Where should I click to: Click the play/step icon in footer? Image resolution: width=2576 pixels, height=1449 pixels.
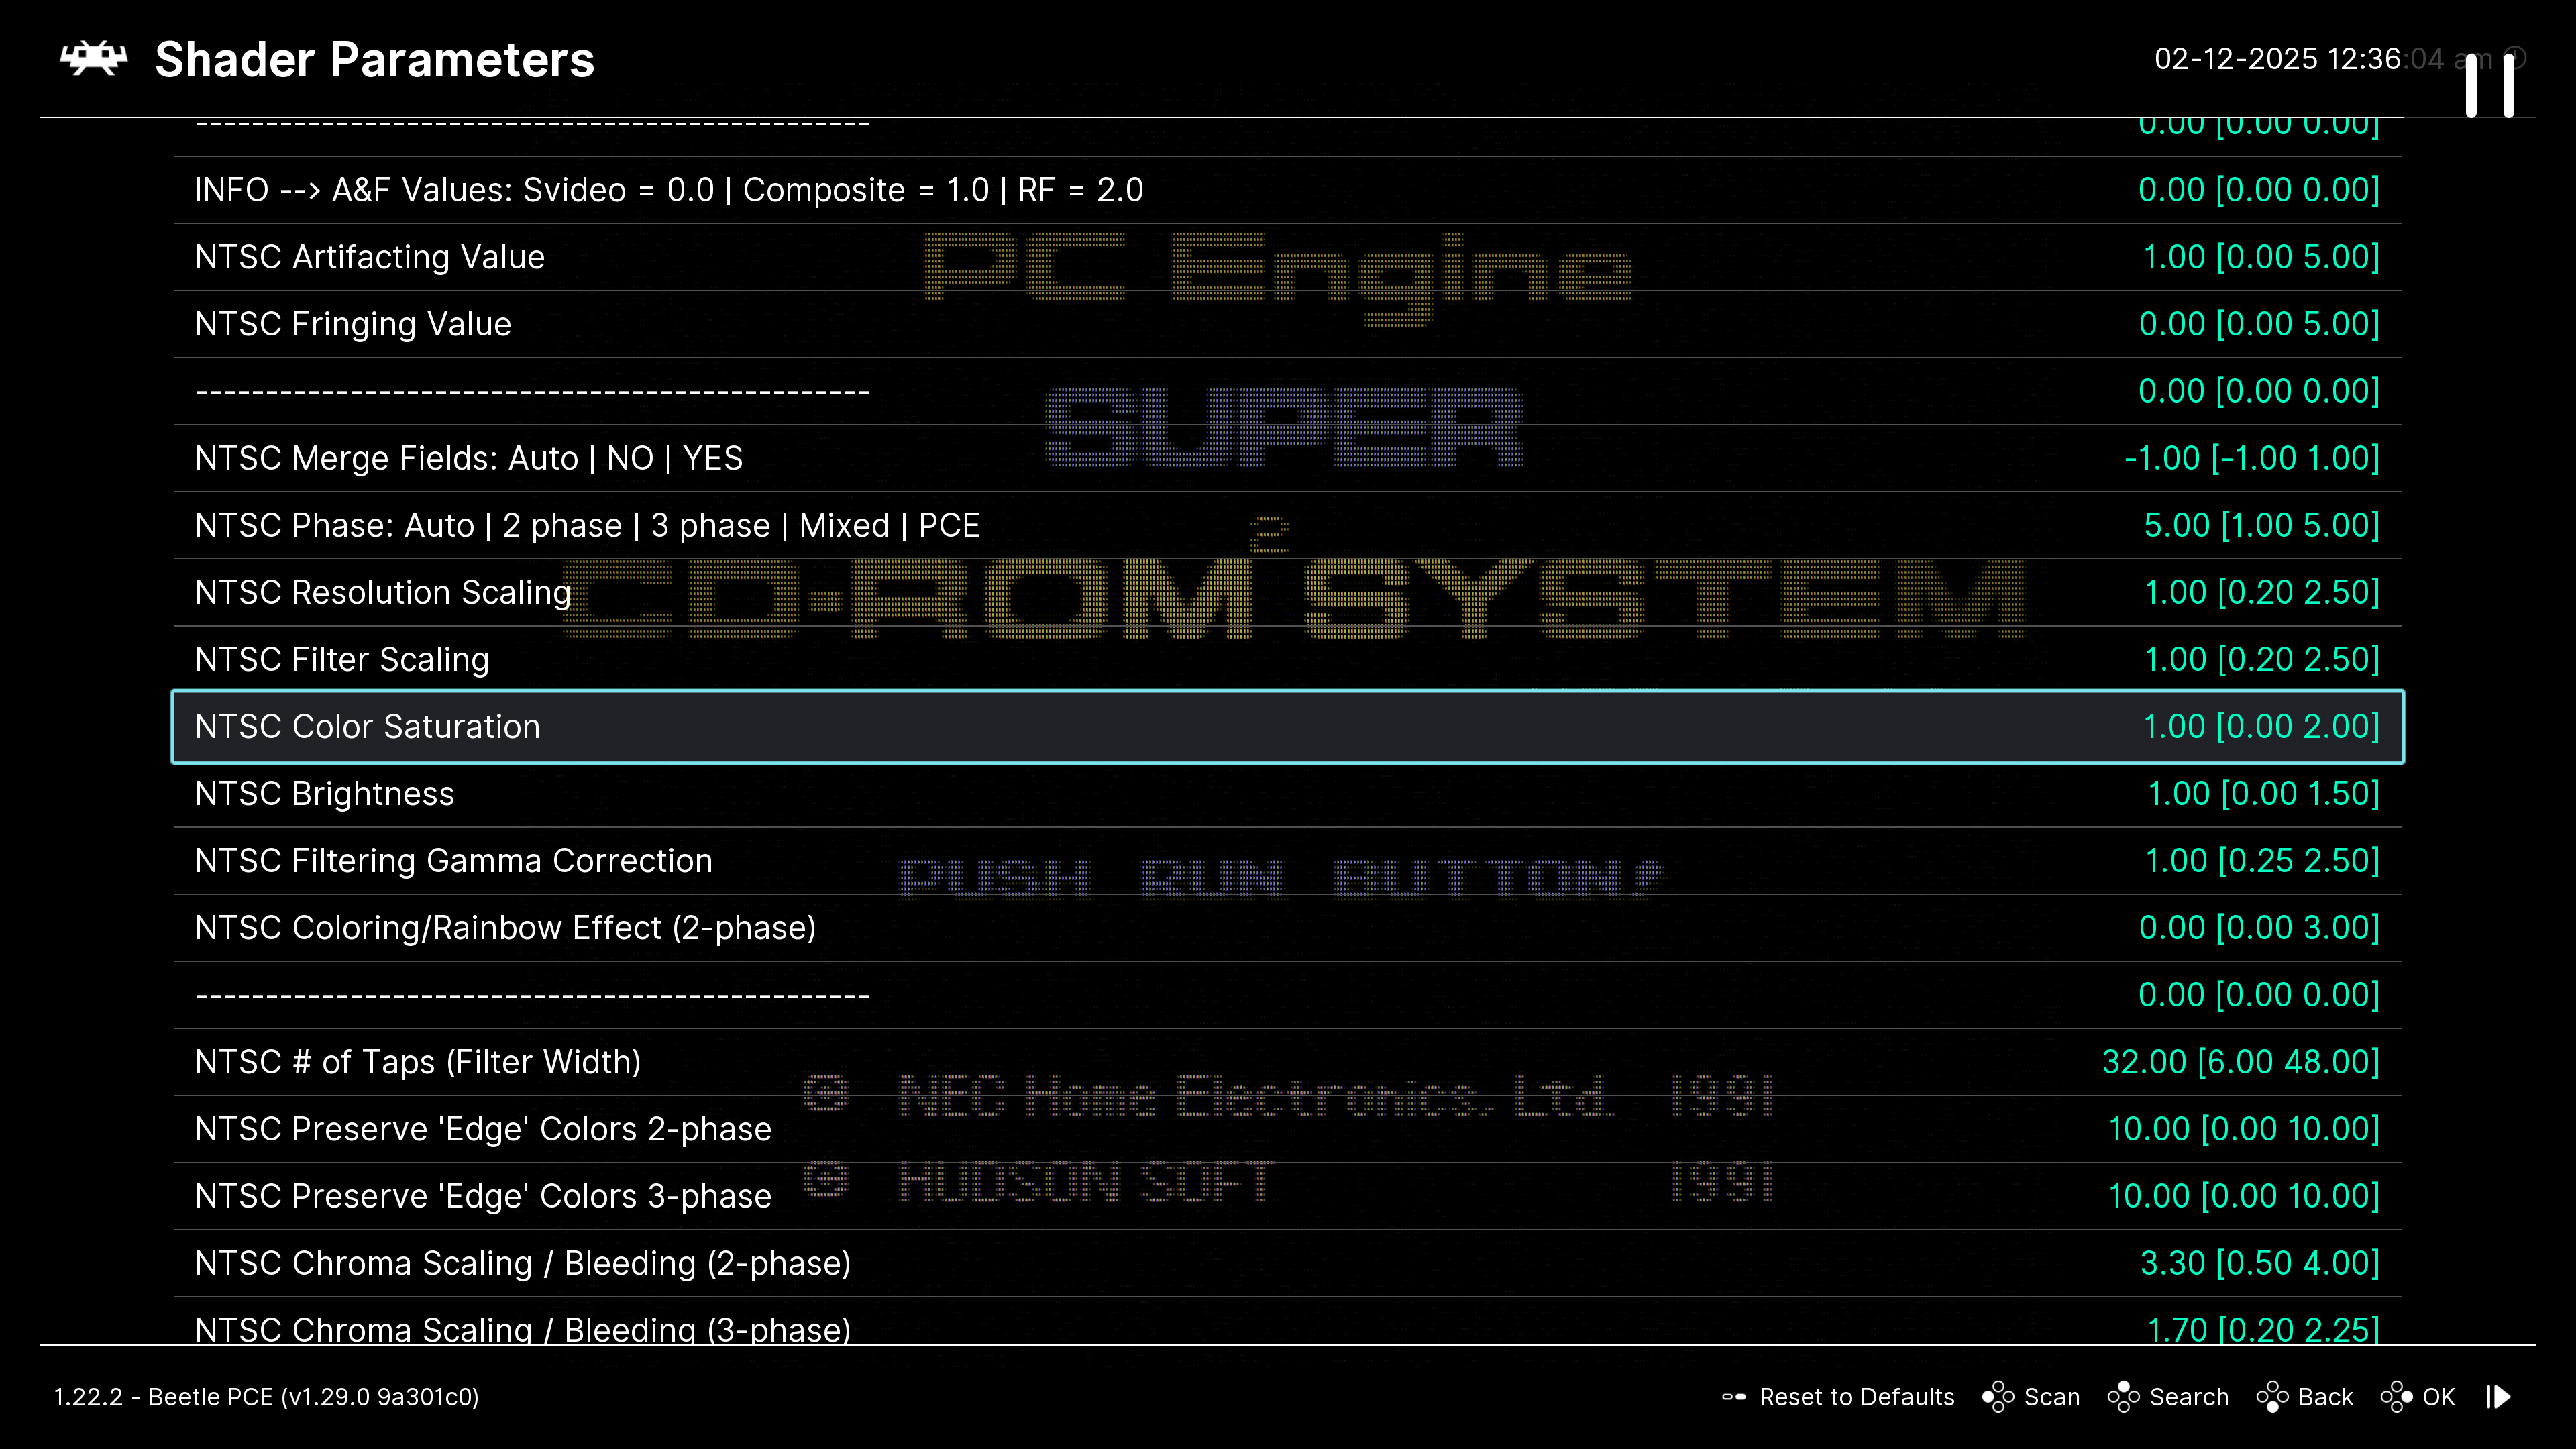pos(2498,1396)
